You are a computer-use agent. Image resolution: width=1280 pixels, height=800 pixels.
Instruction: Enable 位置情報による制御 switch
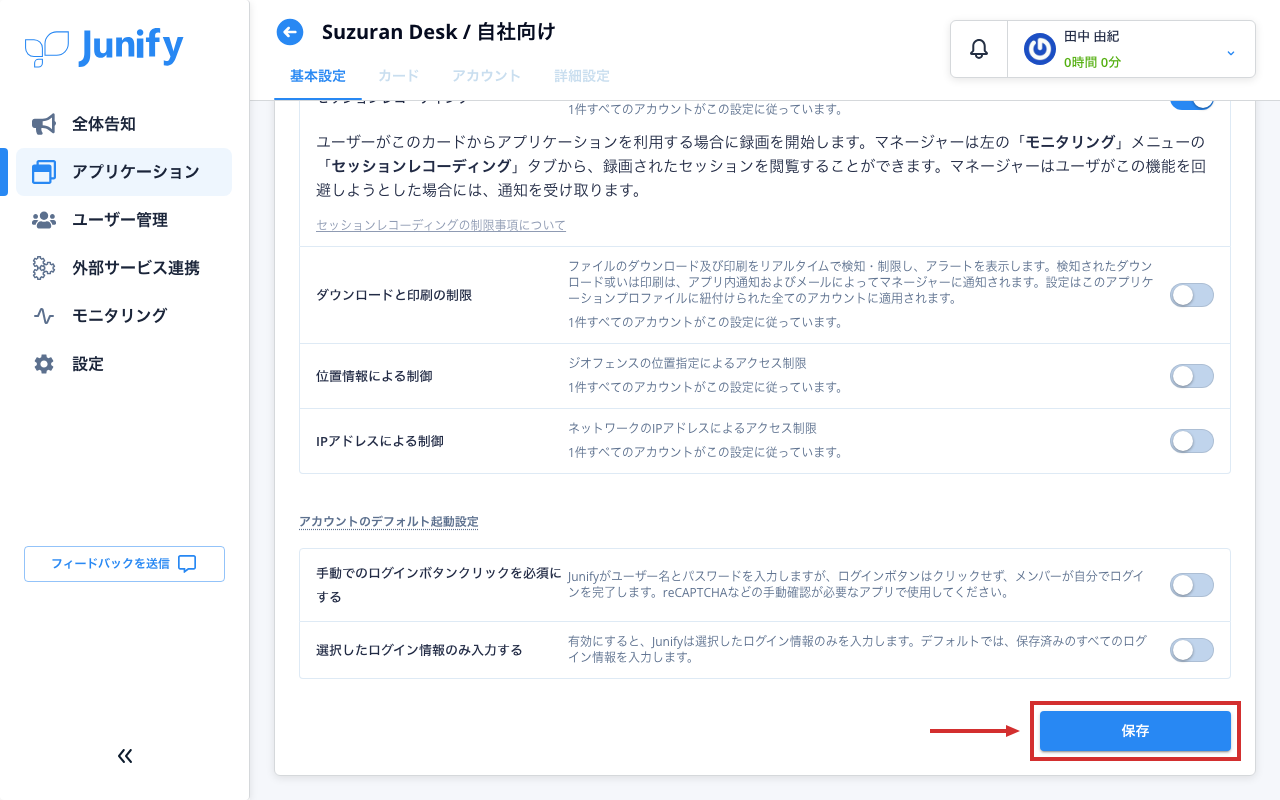click(1192, 376)
